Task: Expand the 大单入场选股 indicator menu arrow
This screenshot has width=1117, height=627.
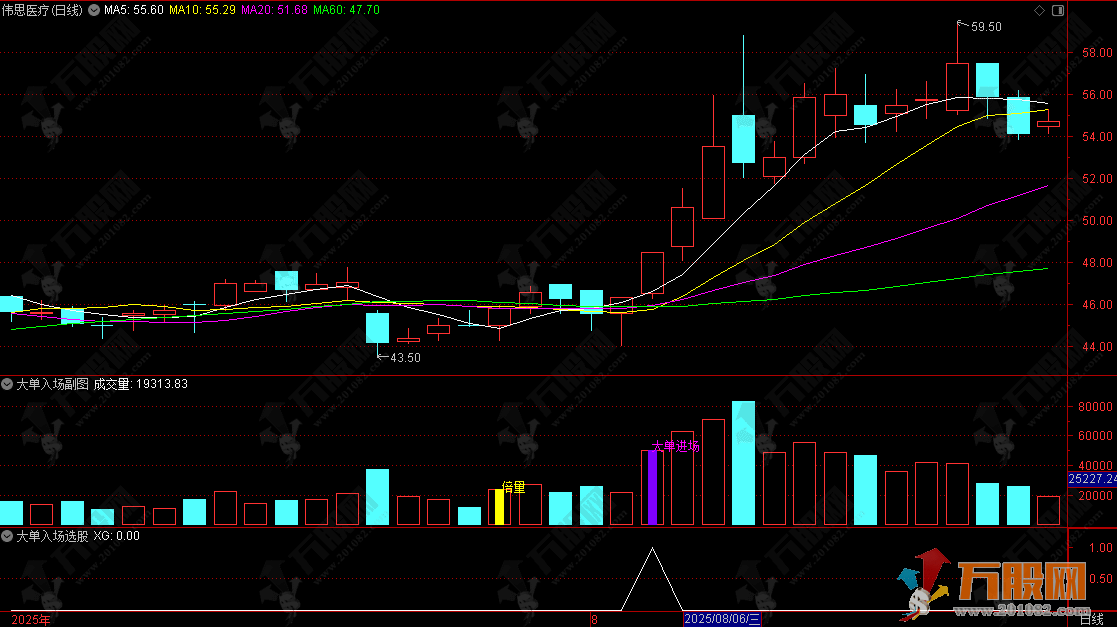Action: point(7,536)
